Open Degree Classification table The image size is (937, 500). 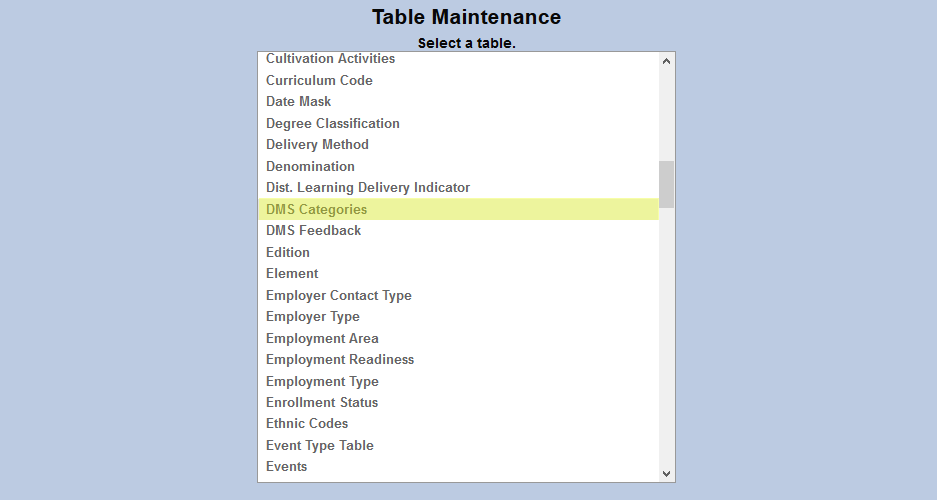pos(332,124)
